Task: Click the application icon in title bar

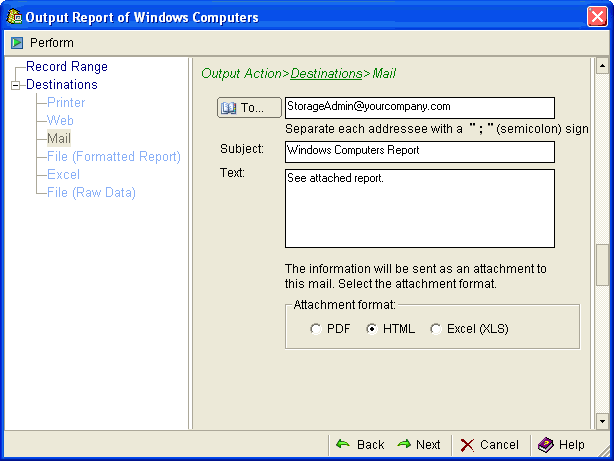Action: tap(14, 16)
